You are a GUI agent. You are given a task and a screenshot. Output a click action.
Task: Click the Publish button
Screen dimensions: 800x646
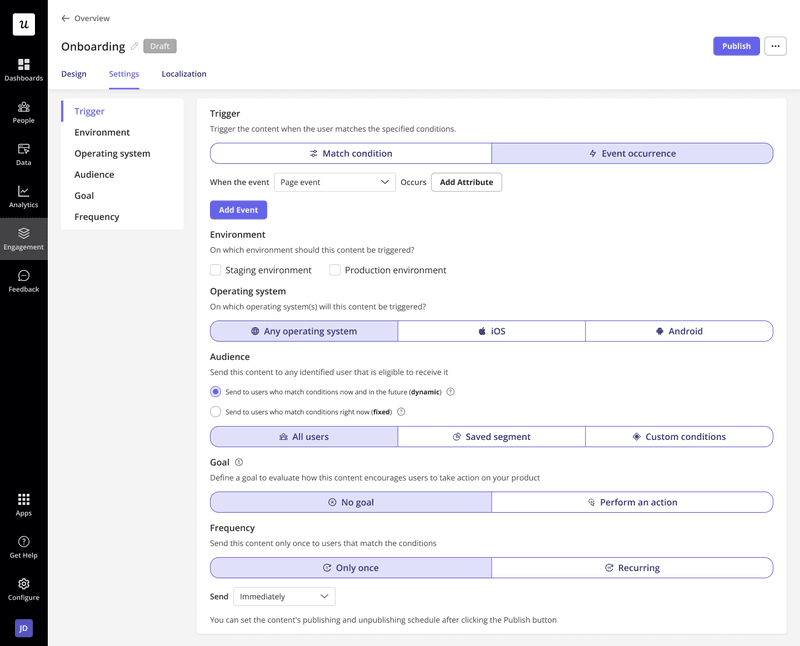tap(736, 46)
